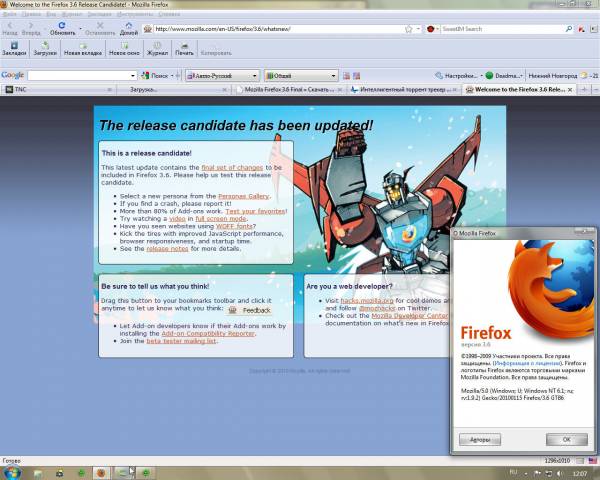Image resolution: width=600 pixels, height=480 pixels.
Task: Focus the URL address bar field
Action: click(279, 29)
